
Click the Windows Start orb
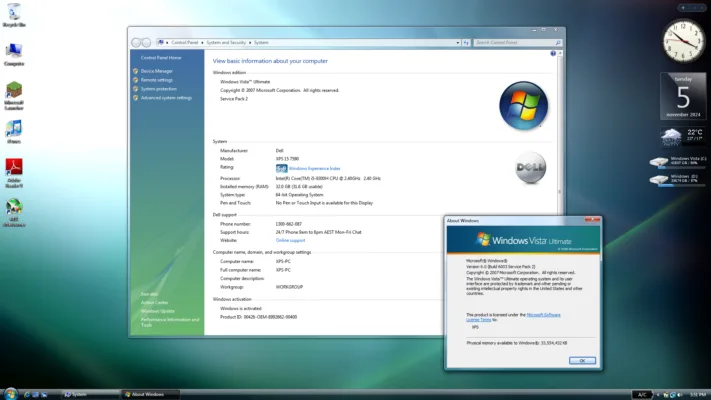pyautogui.click(x=10, y=393)
